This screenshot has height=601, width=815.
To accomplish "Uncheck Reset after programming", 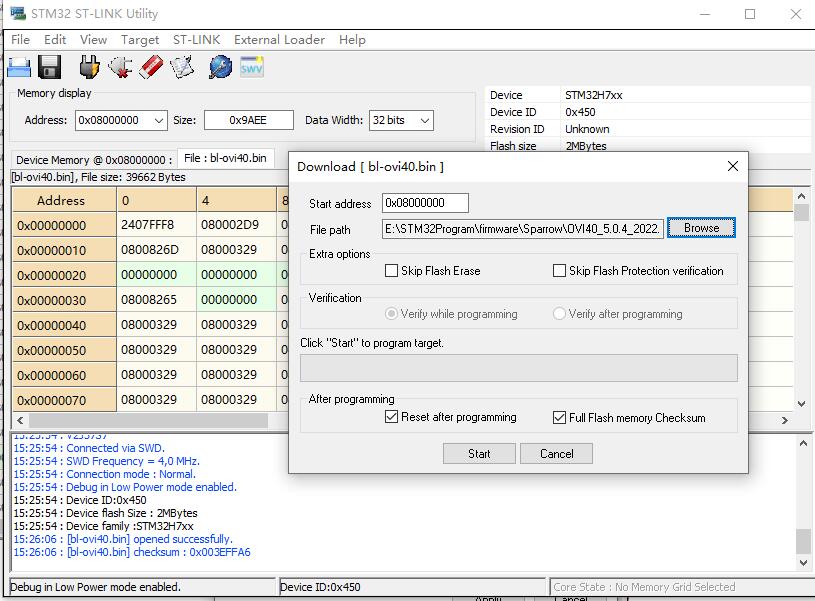I will tap(391, 417).
